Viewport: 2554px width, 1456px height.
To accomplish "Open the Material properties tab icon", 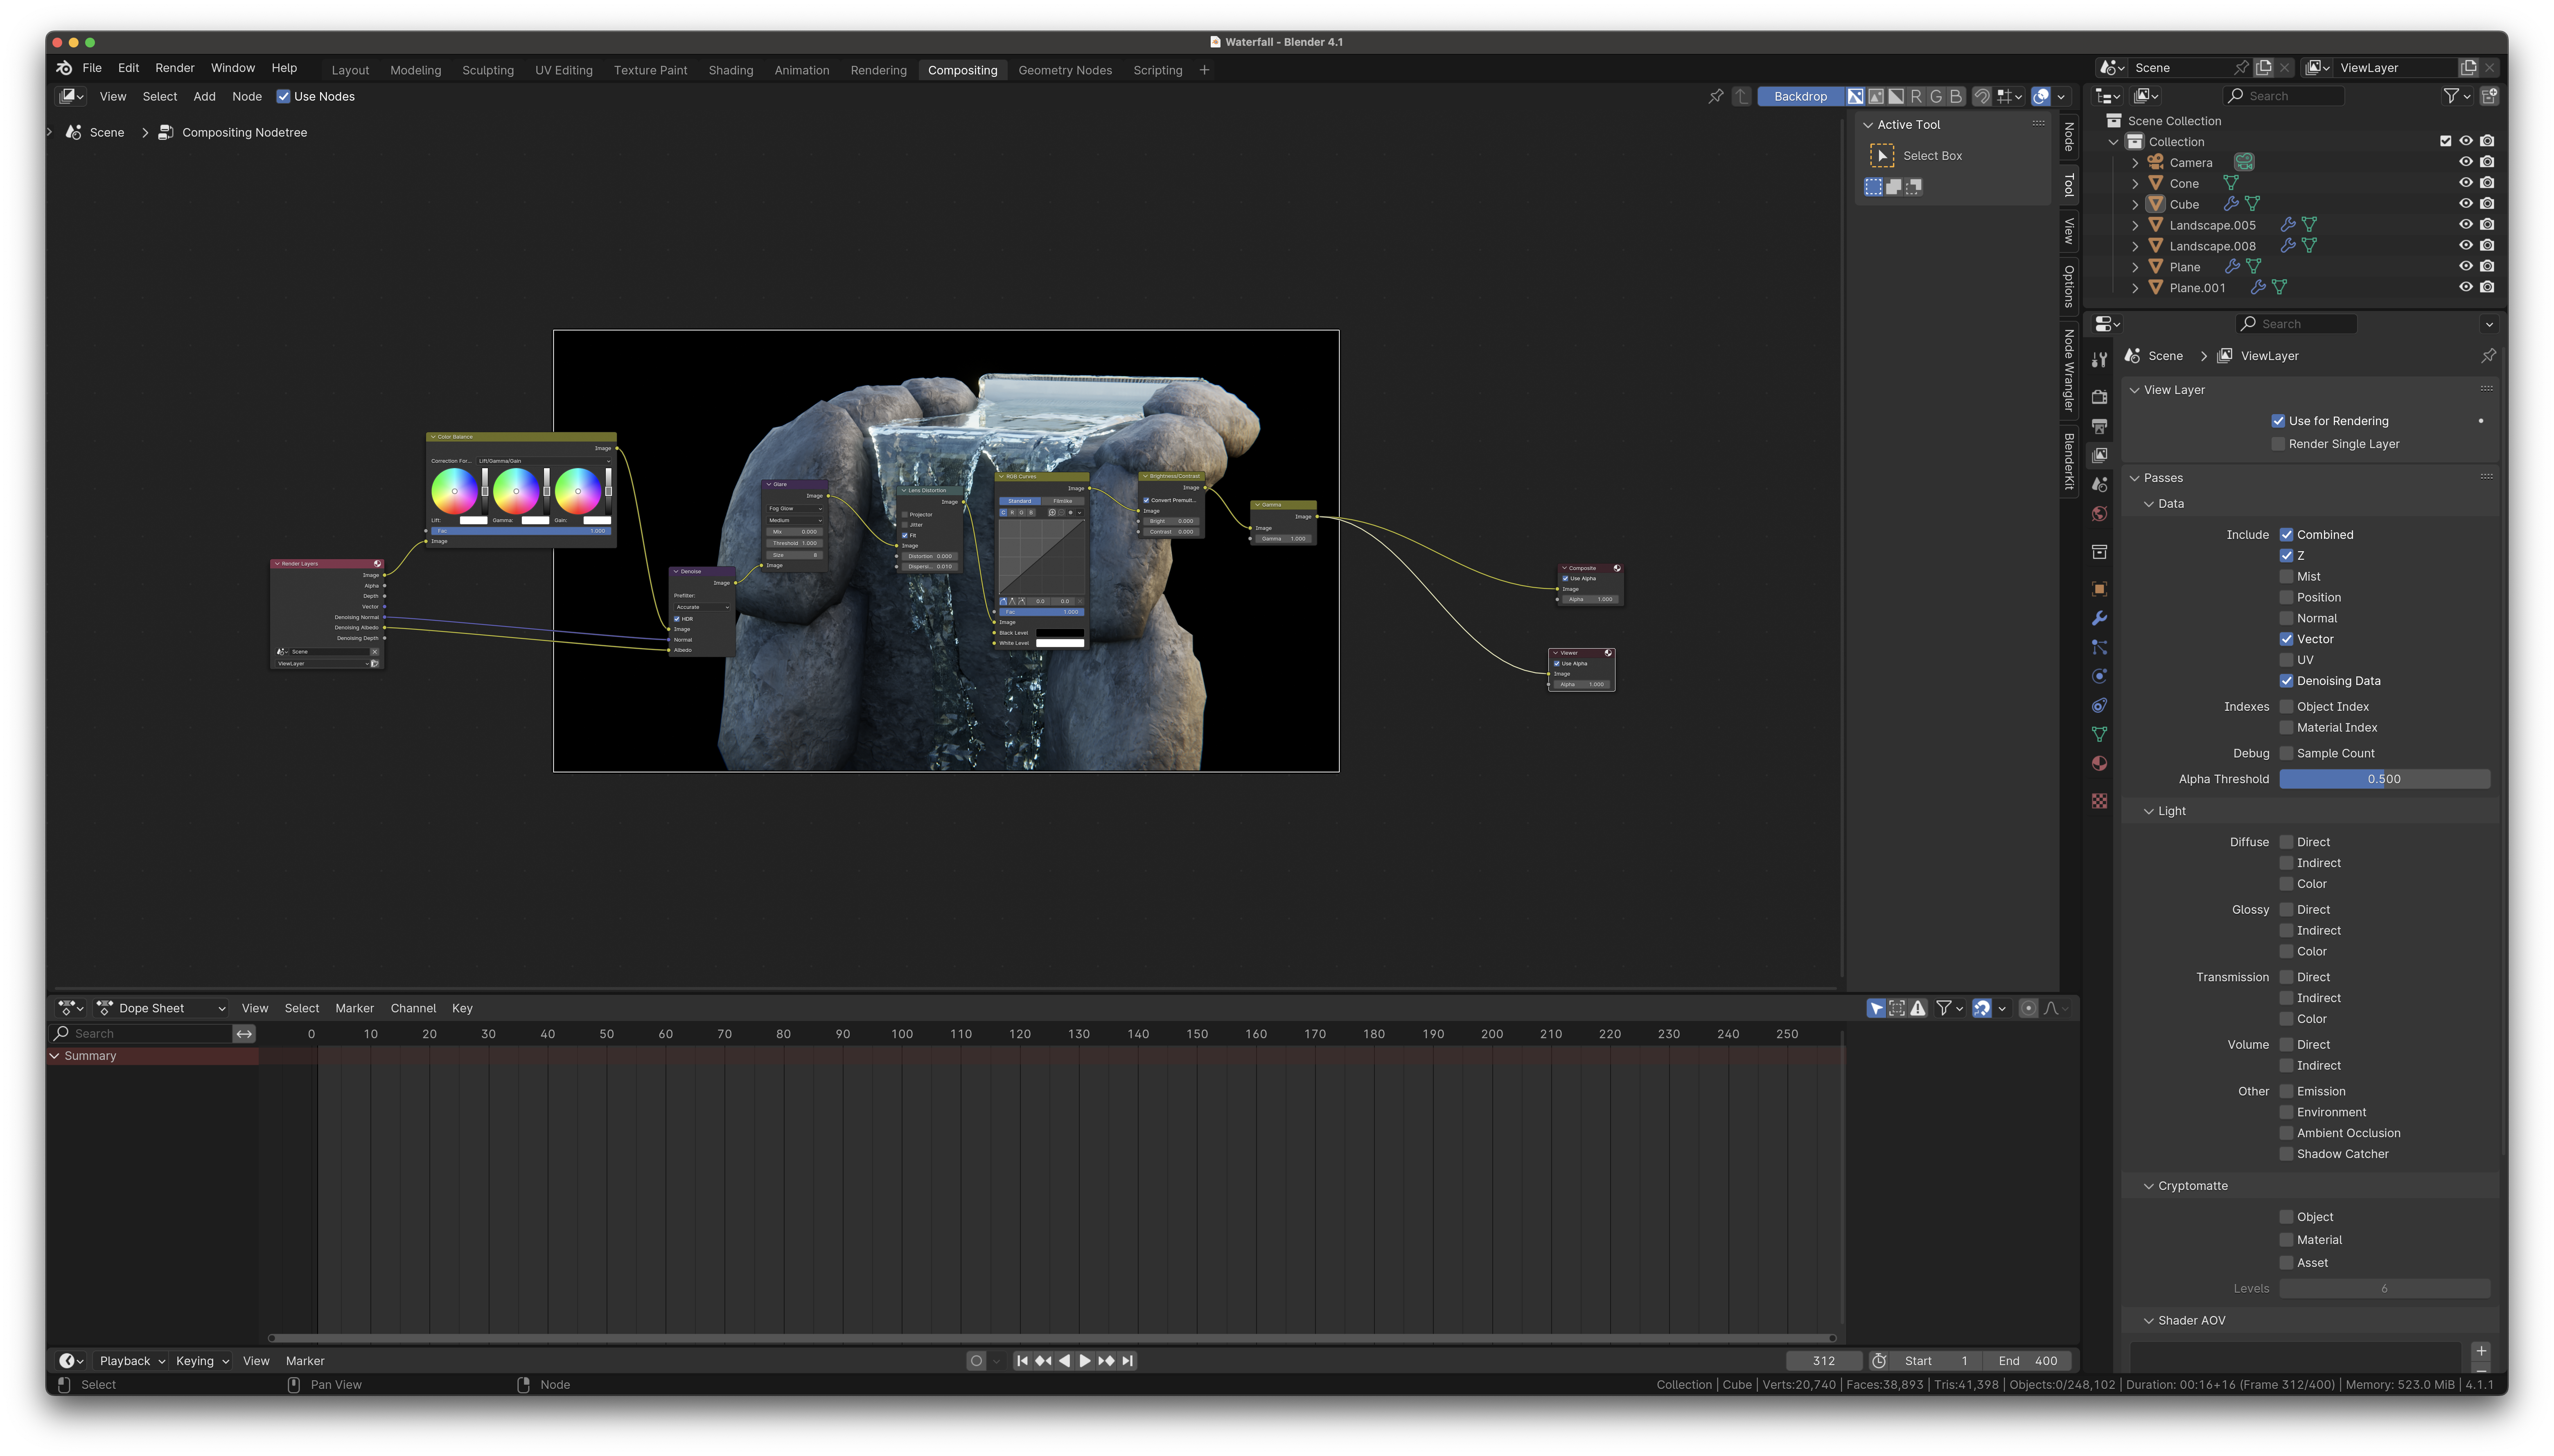I will pyautogui.click(x=2099, y=764).
